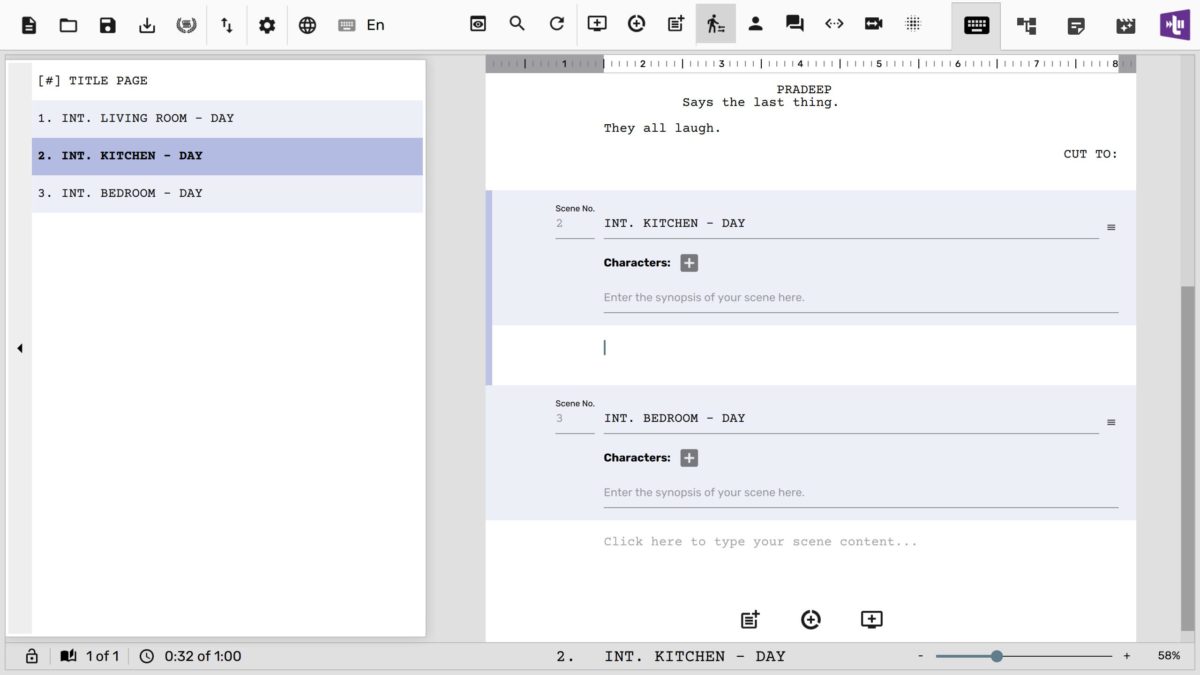Viewport: 1200px width, 675px height.
Task: Toggle the on-screen keyboard transliteration icon
Action: [347, 25]
